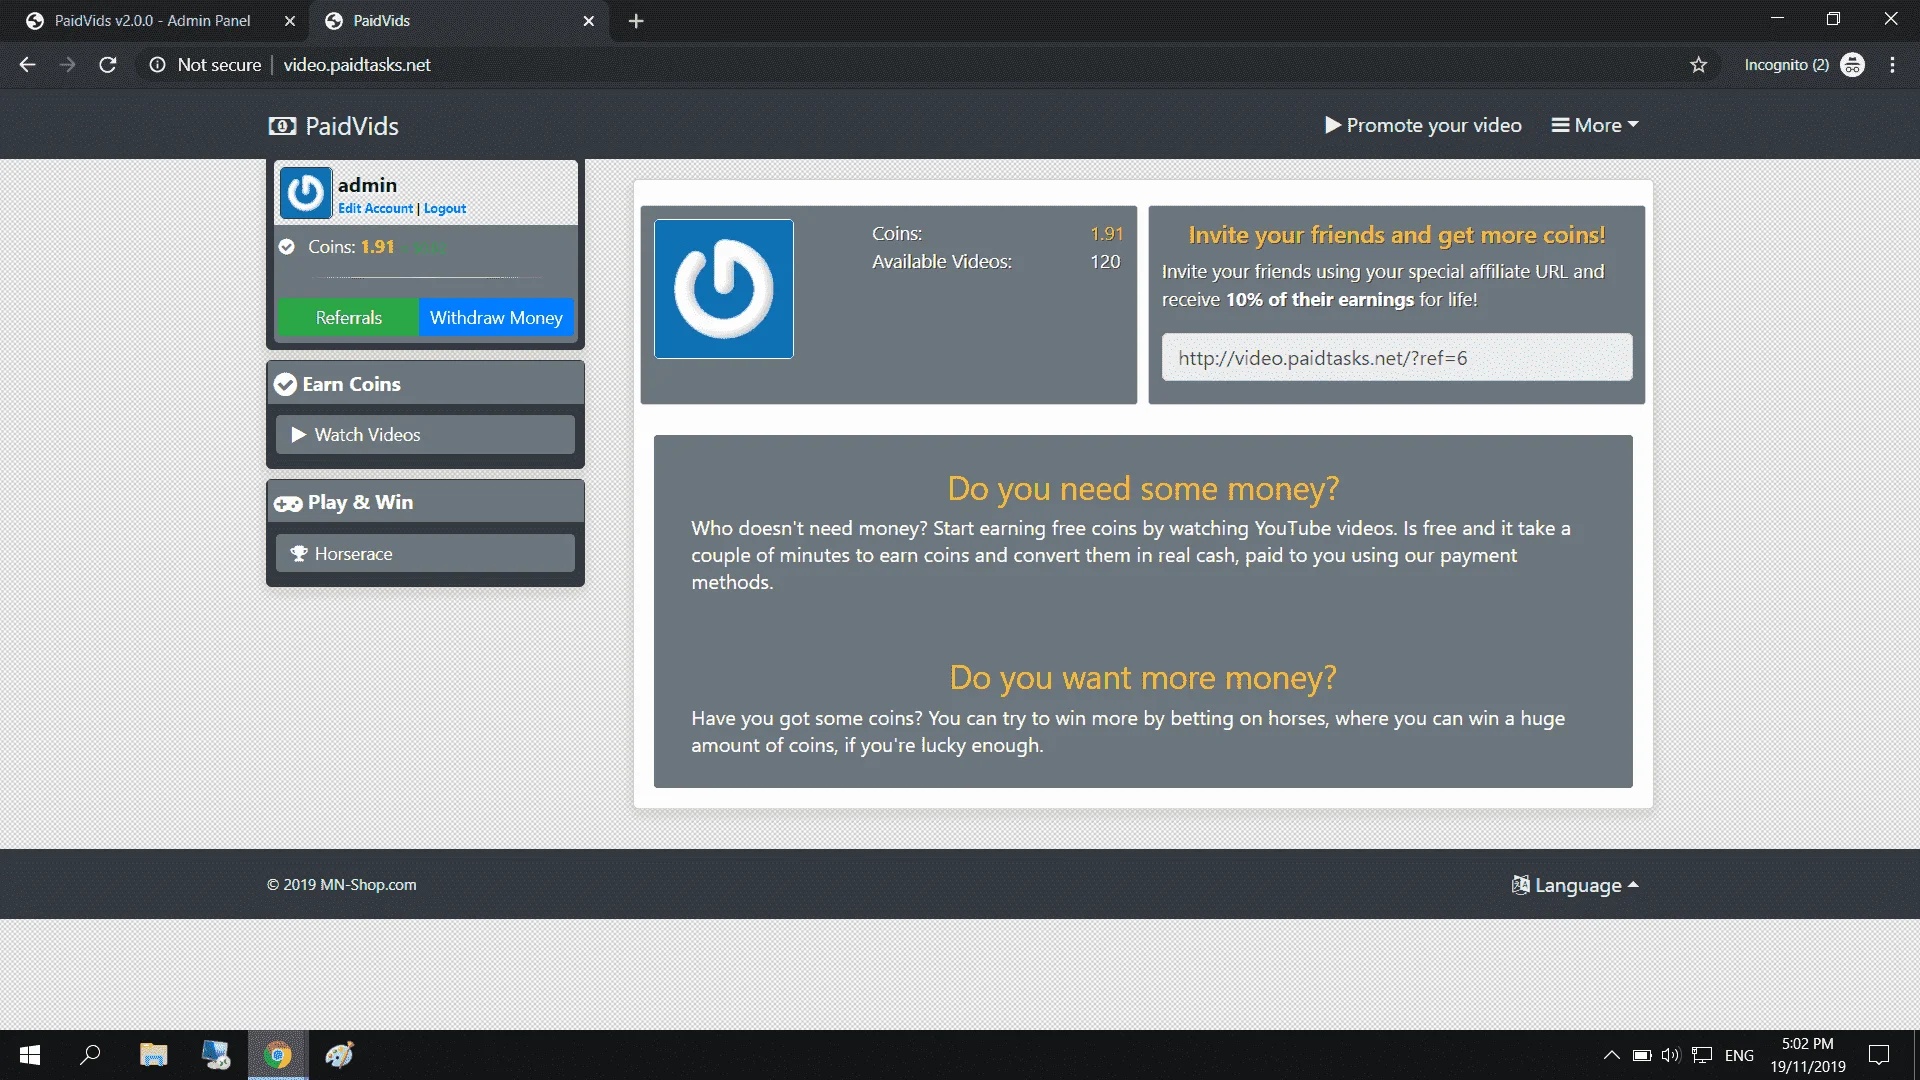Go back to the previous page
The height and width of the screenshot is (1080, 1920).
[27, 65]
